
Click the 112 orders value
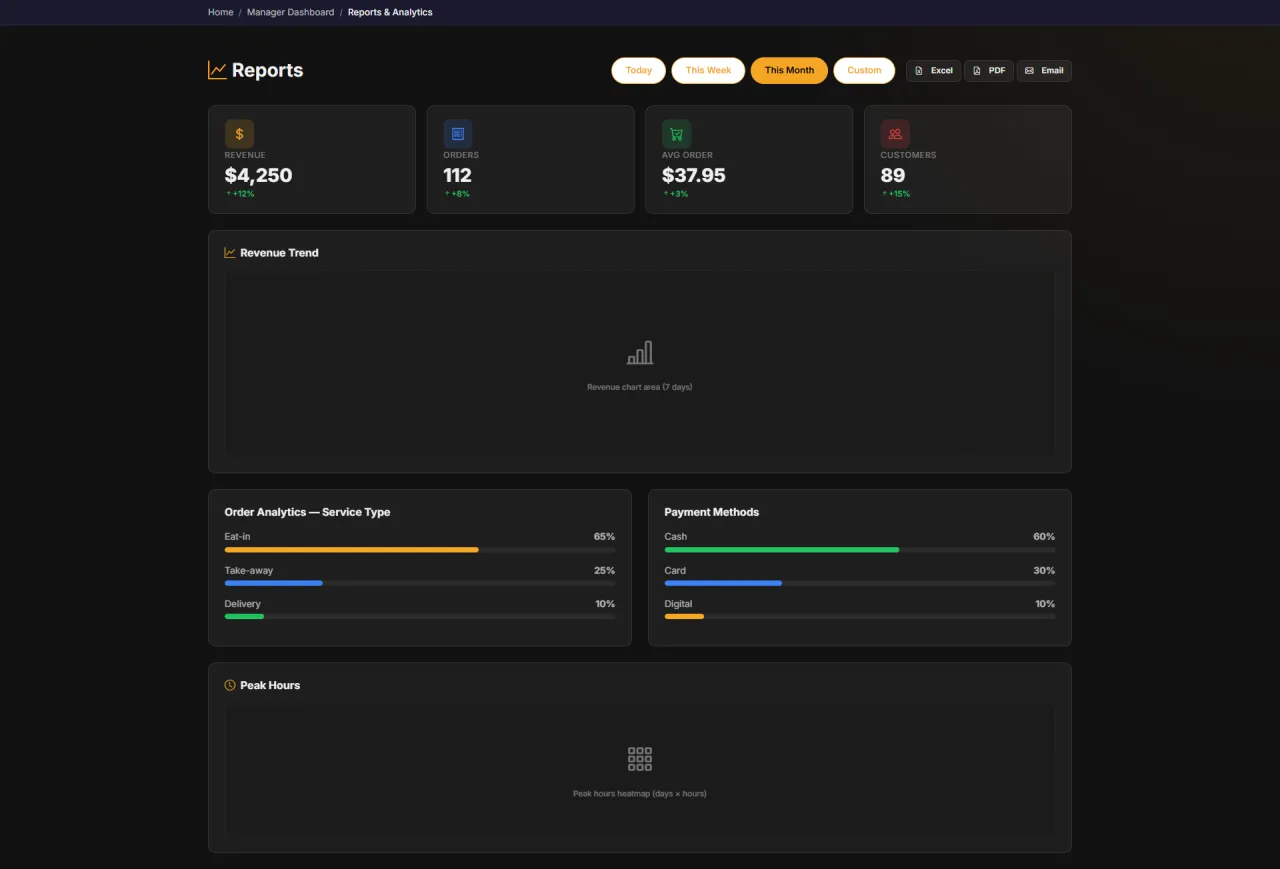pyautogui.click(x=458, y=175)
